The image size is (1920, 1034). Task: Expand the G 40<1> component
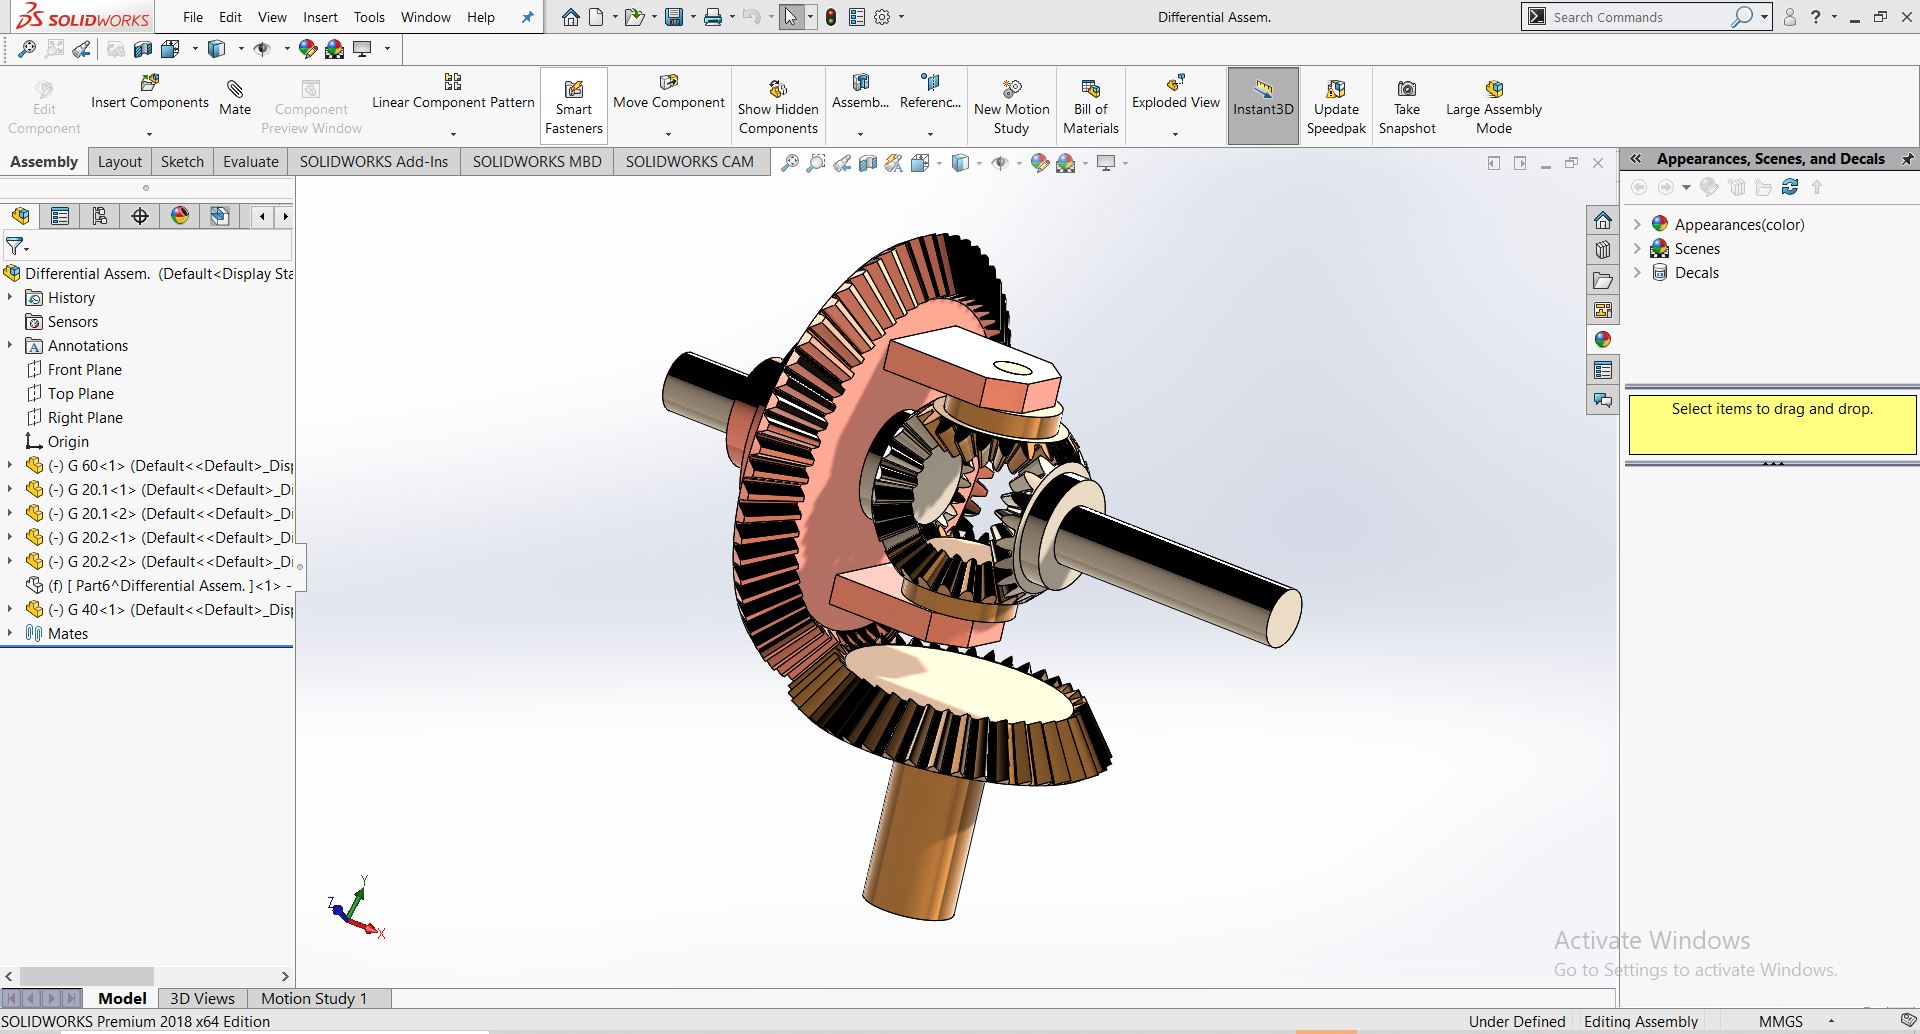click(x=10, y=609)
